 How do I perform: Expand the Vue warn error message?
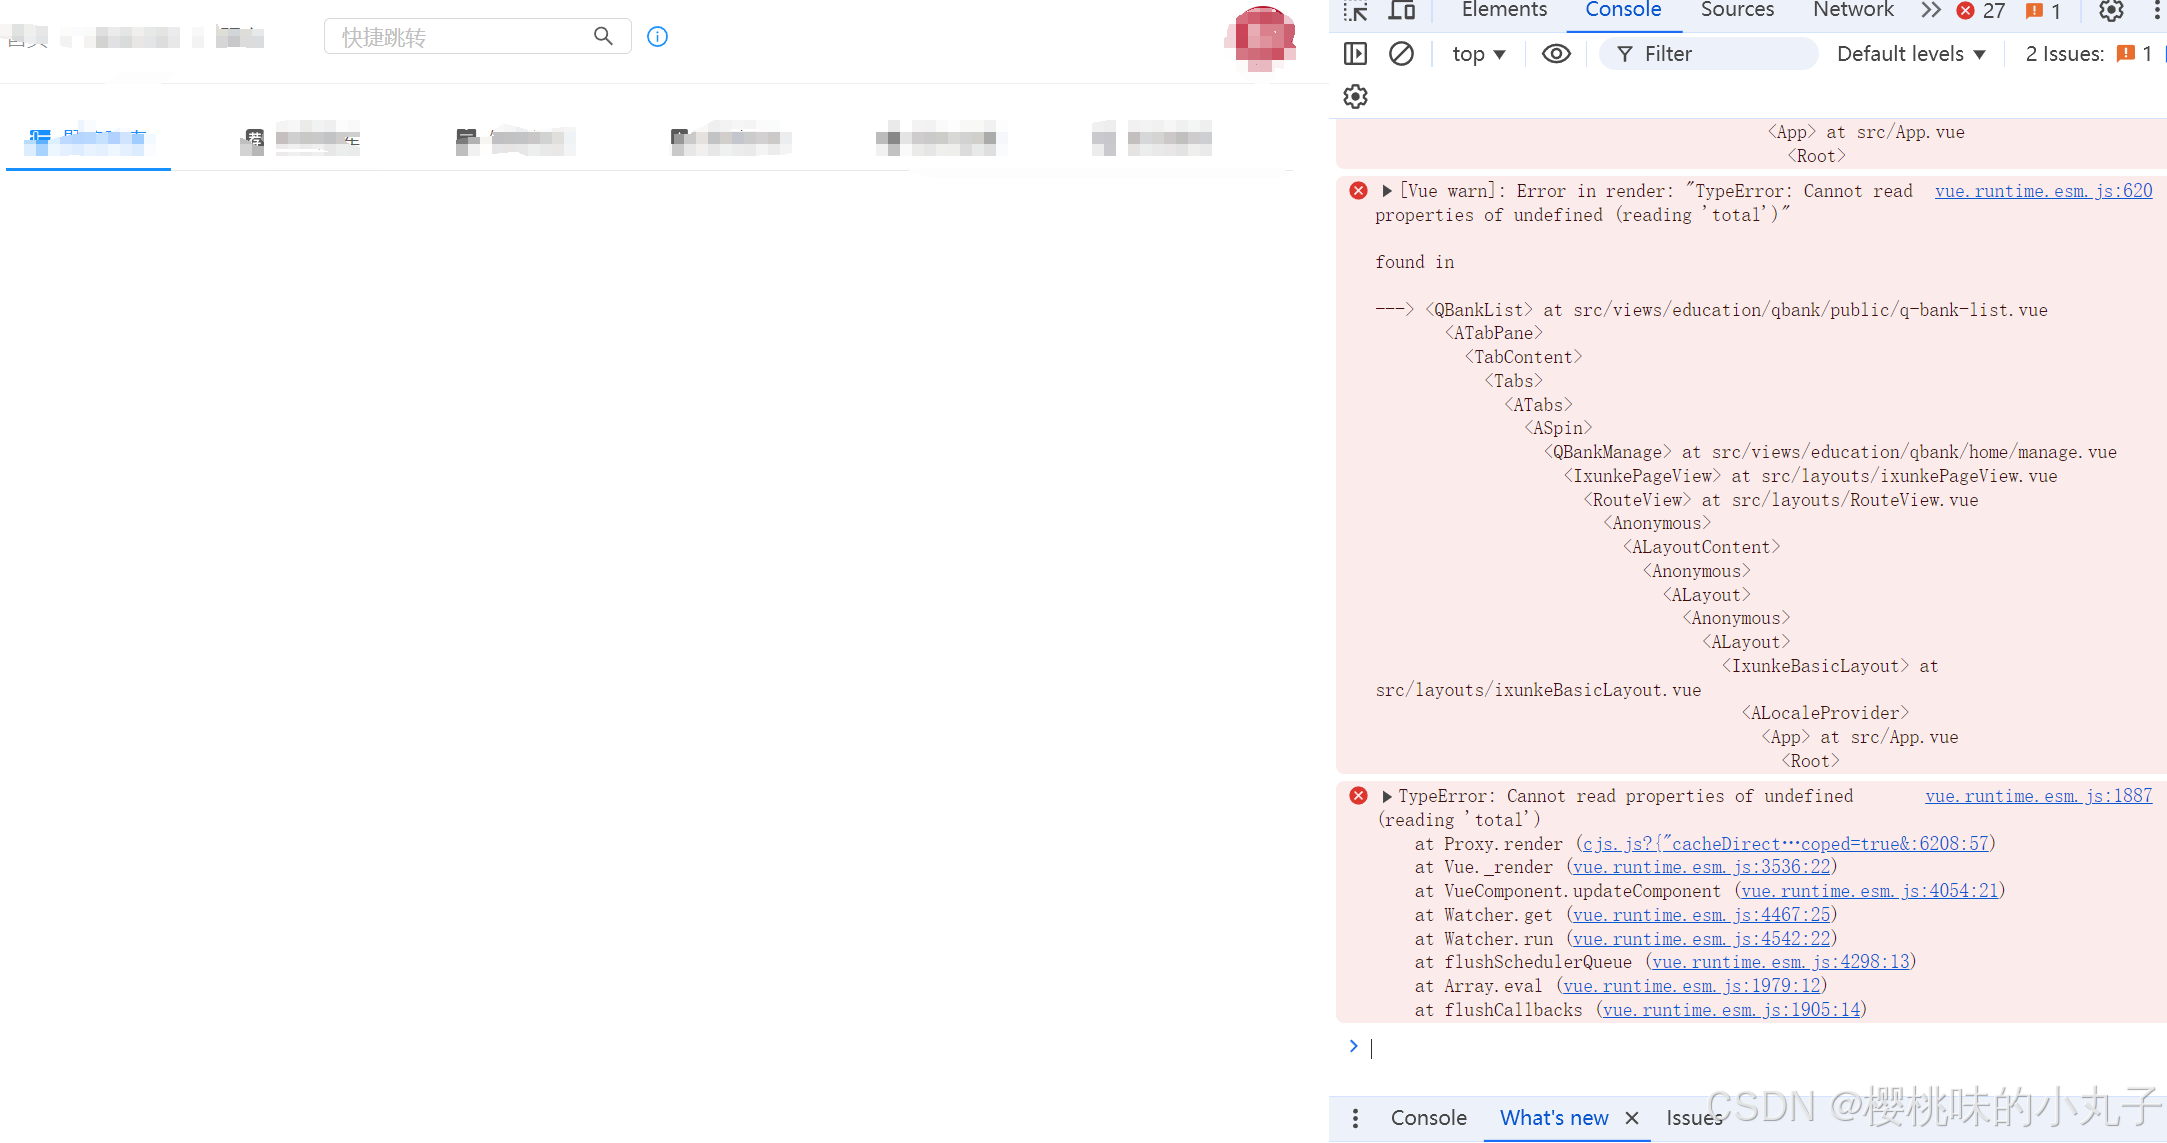tap(1387, 191)
